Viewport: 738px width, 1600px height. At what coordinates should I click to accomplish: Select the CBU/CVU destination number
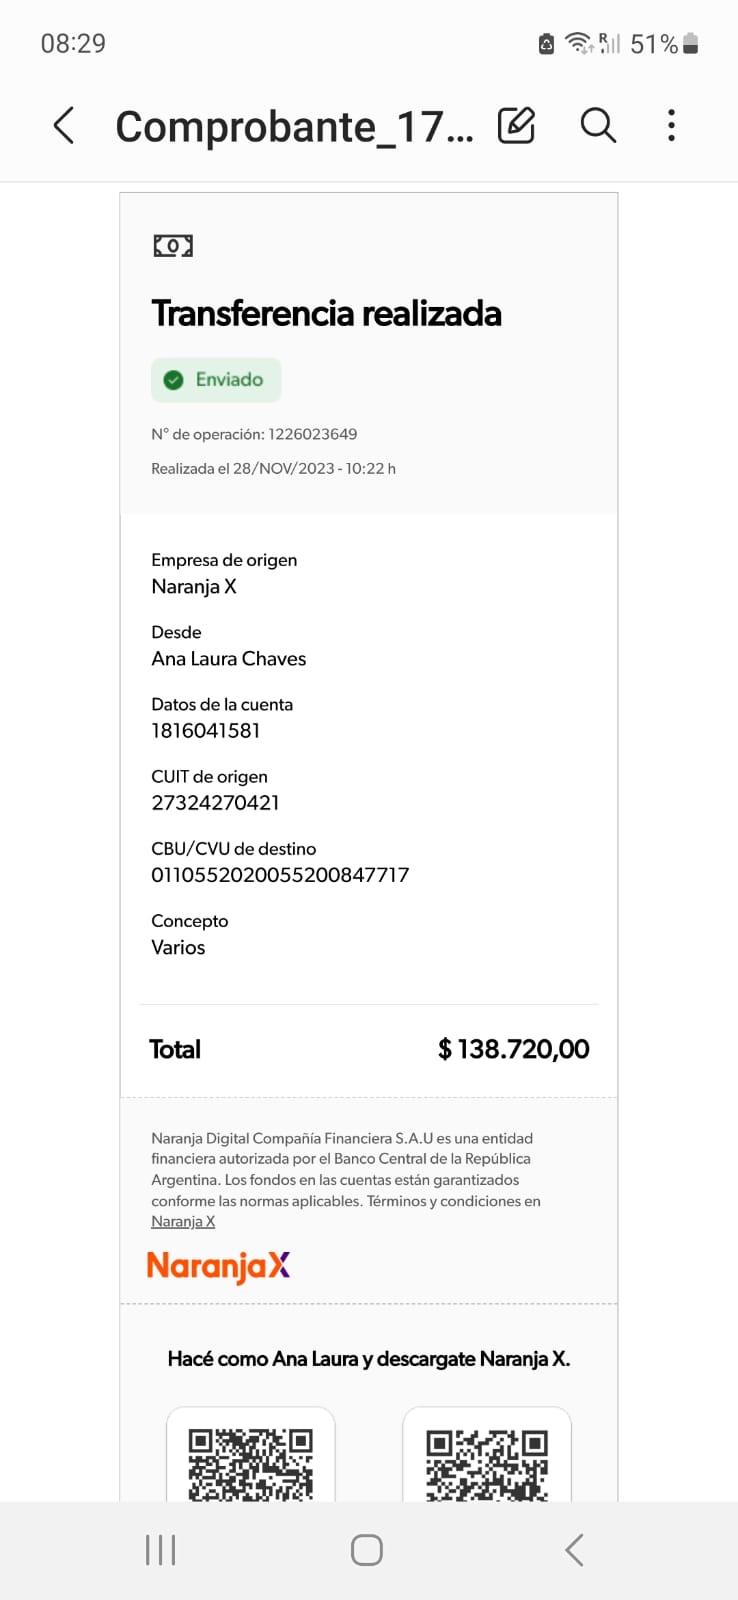pyautogui.click(x=280, y=875)
